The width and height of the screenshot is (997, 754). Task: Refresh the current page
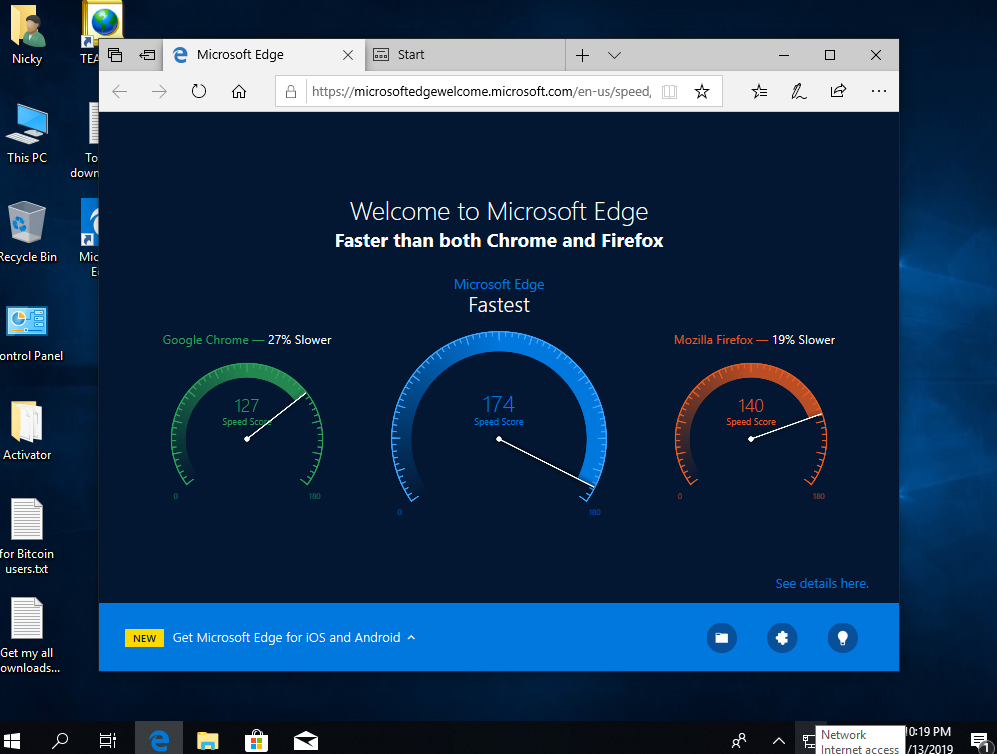coord(199,92)
